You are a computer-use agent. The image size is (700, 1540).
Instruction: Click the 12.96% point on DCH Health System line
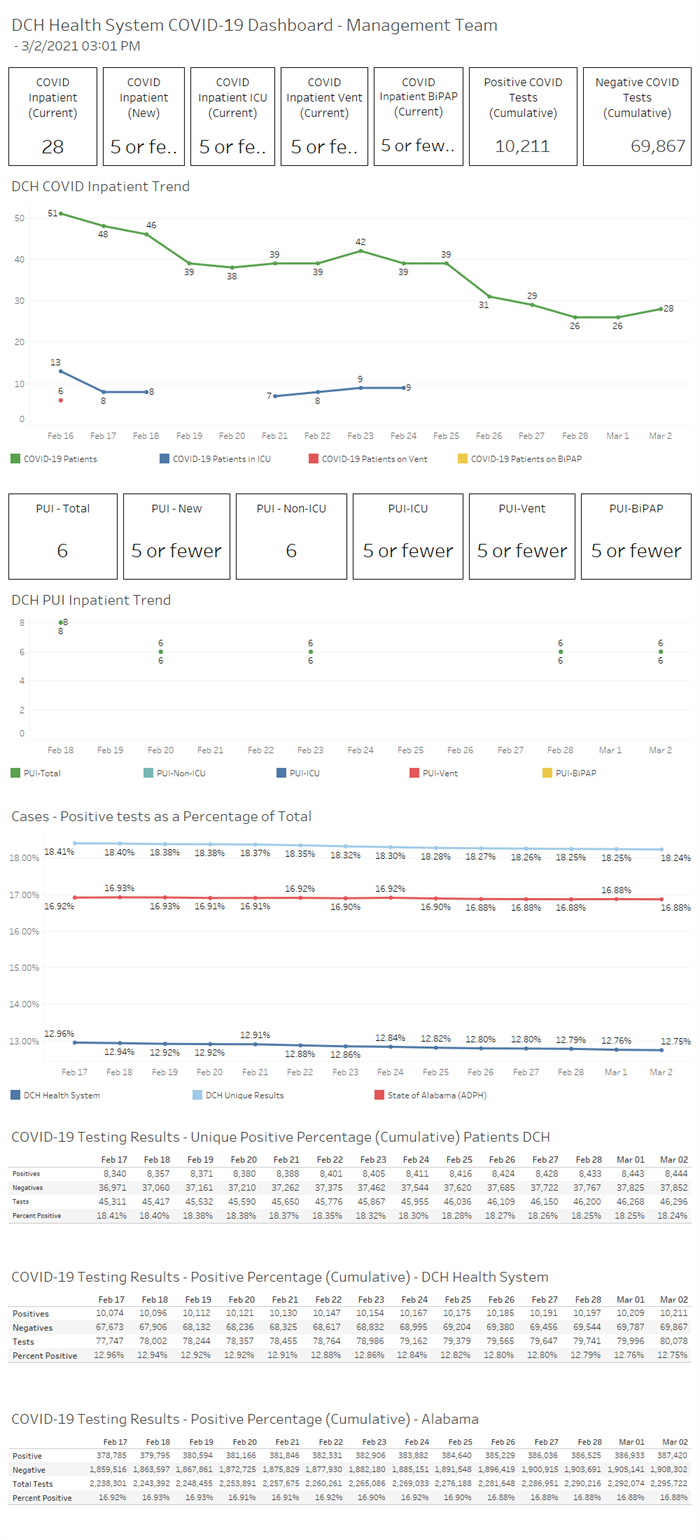(74, 1042)
